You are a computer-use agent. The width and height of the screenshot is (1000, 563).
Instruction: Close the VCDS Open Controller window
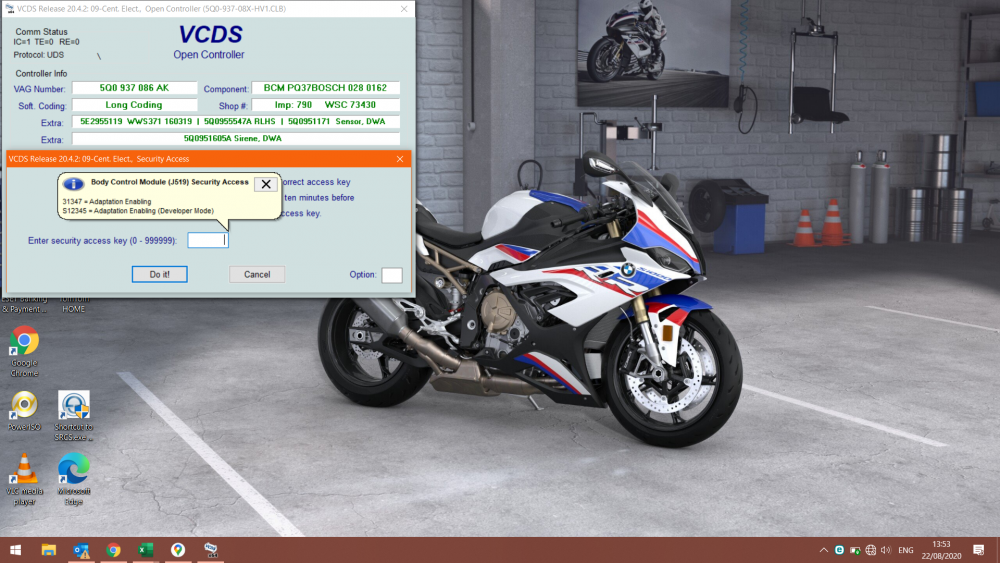pos(404,9)
